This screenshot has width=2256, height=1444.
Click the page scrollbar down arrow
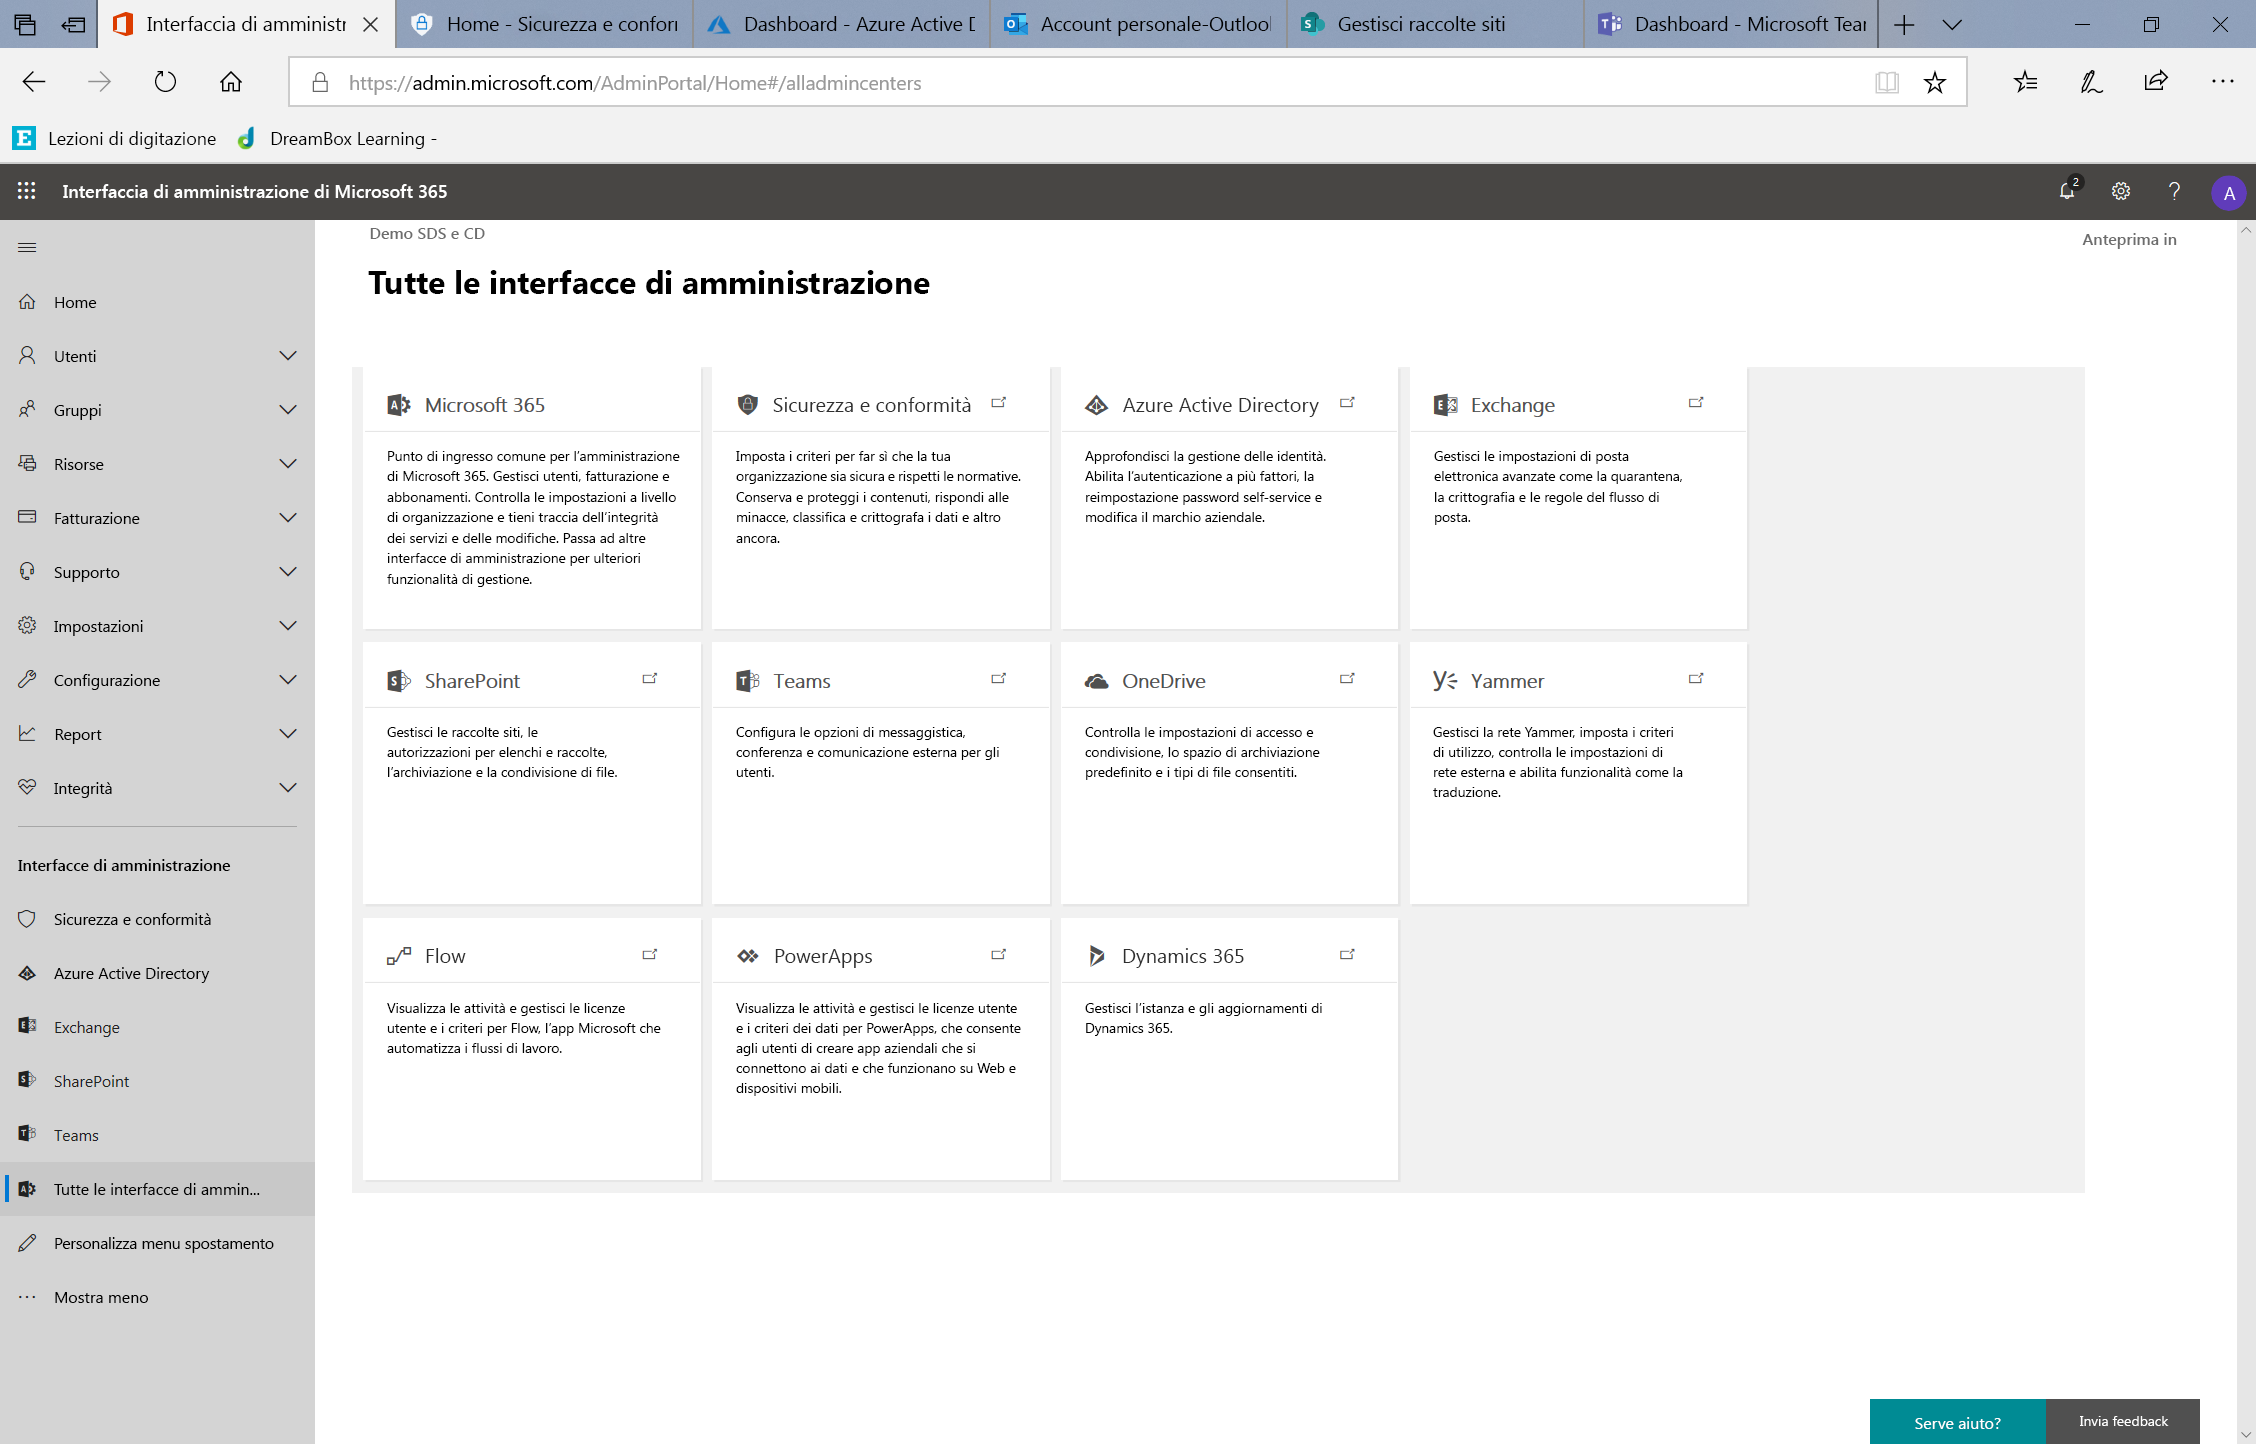click(2246, 1435)
